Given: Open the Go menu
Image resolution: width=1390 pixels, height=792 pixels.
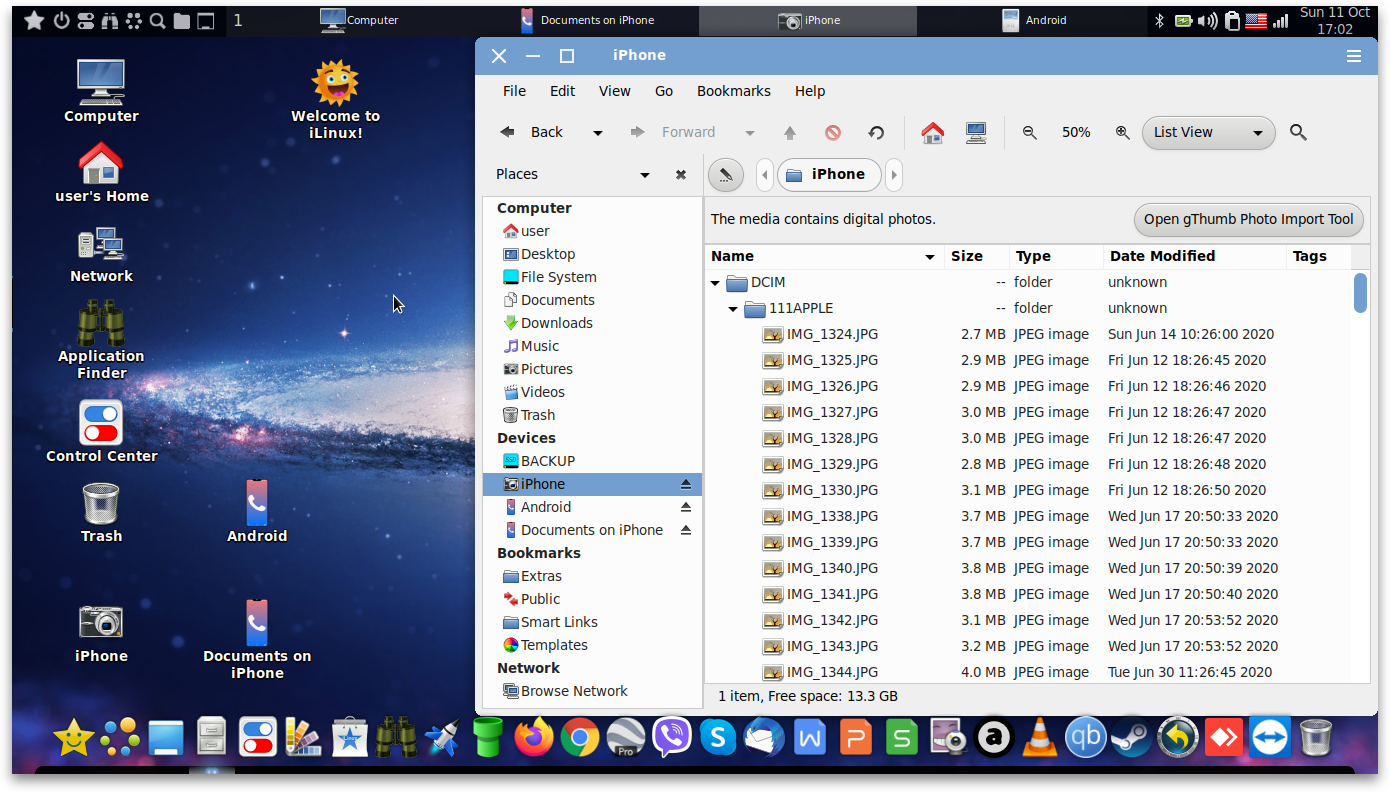Looking at the screenshot, I should click(x=664, y=91).
